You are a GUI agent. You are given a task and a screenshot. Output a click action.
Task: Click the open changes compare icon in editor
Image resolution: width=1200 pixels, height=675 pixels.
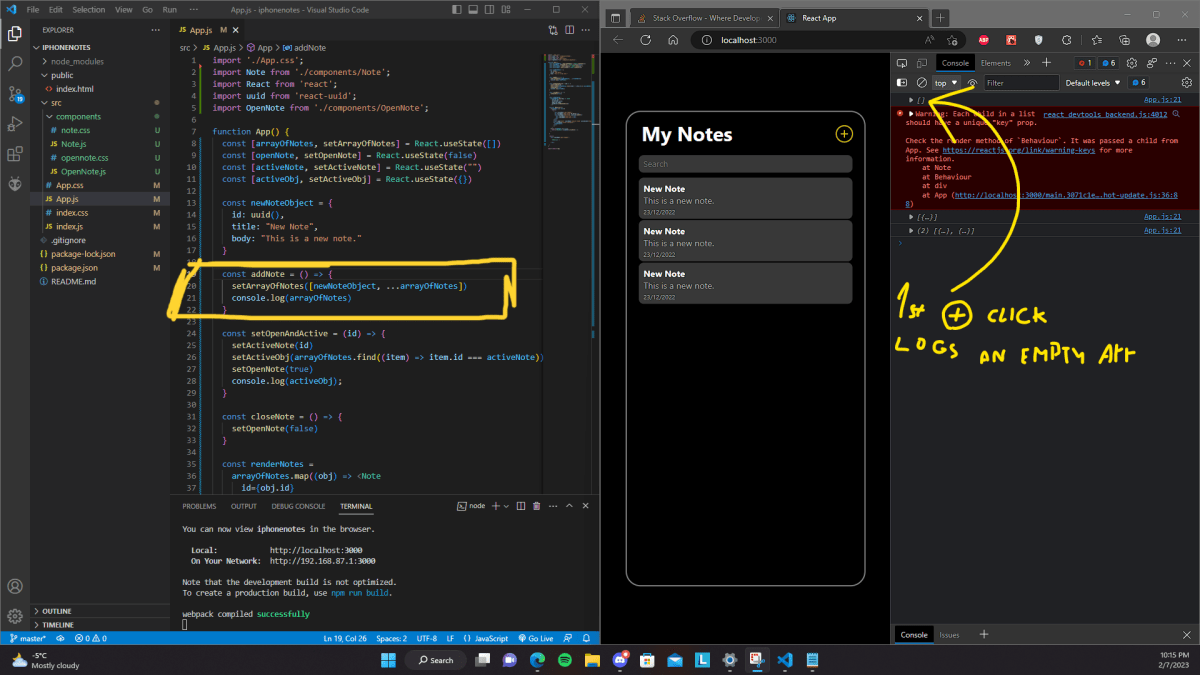(x=552, y=30)
